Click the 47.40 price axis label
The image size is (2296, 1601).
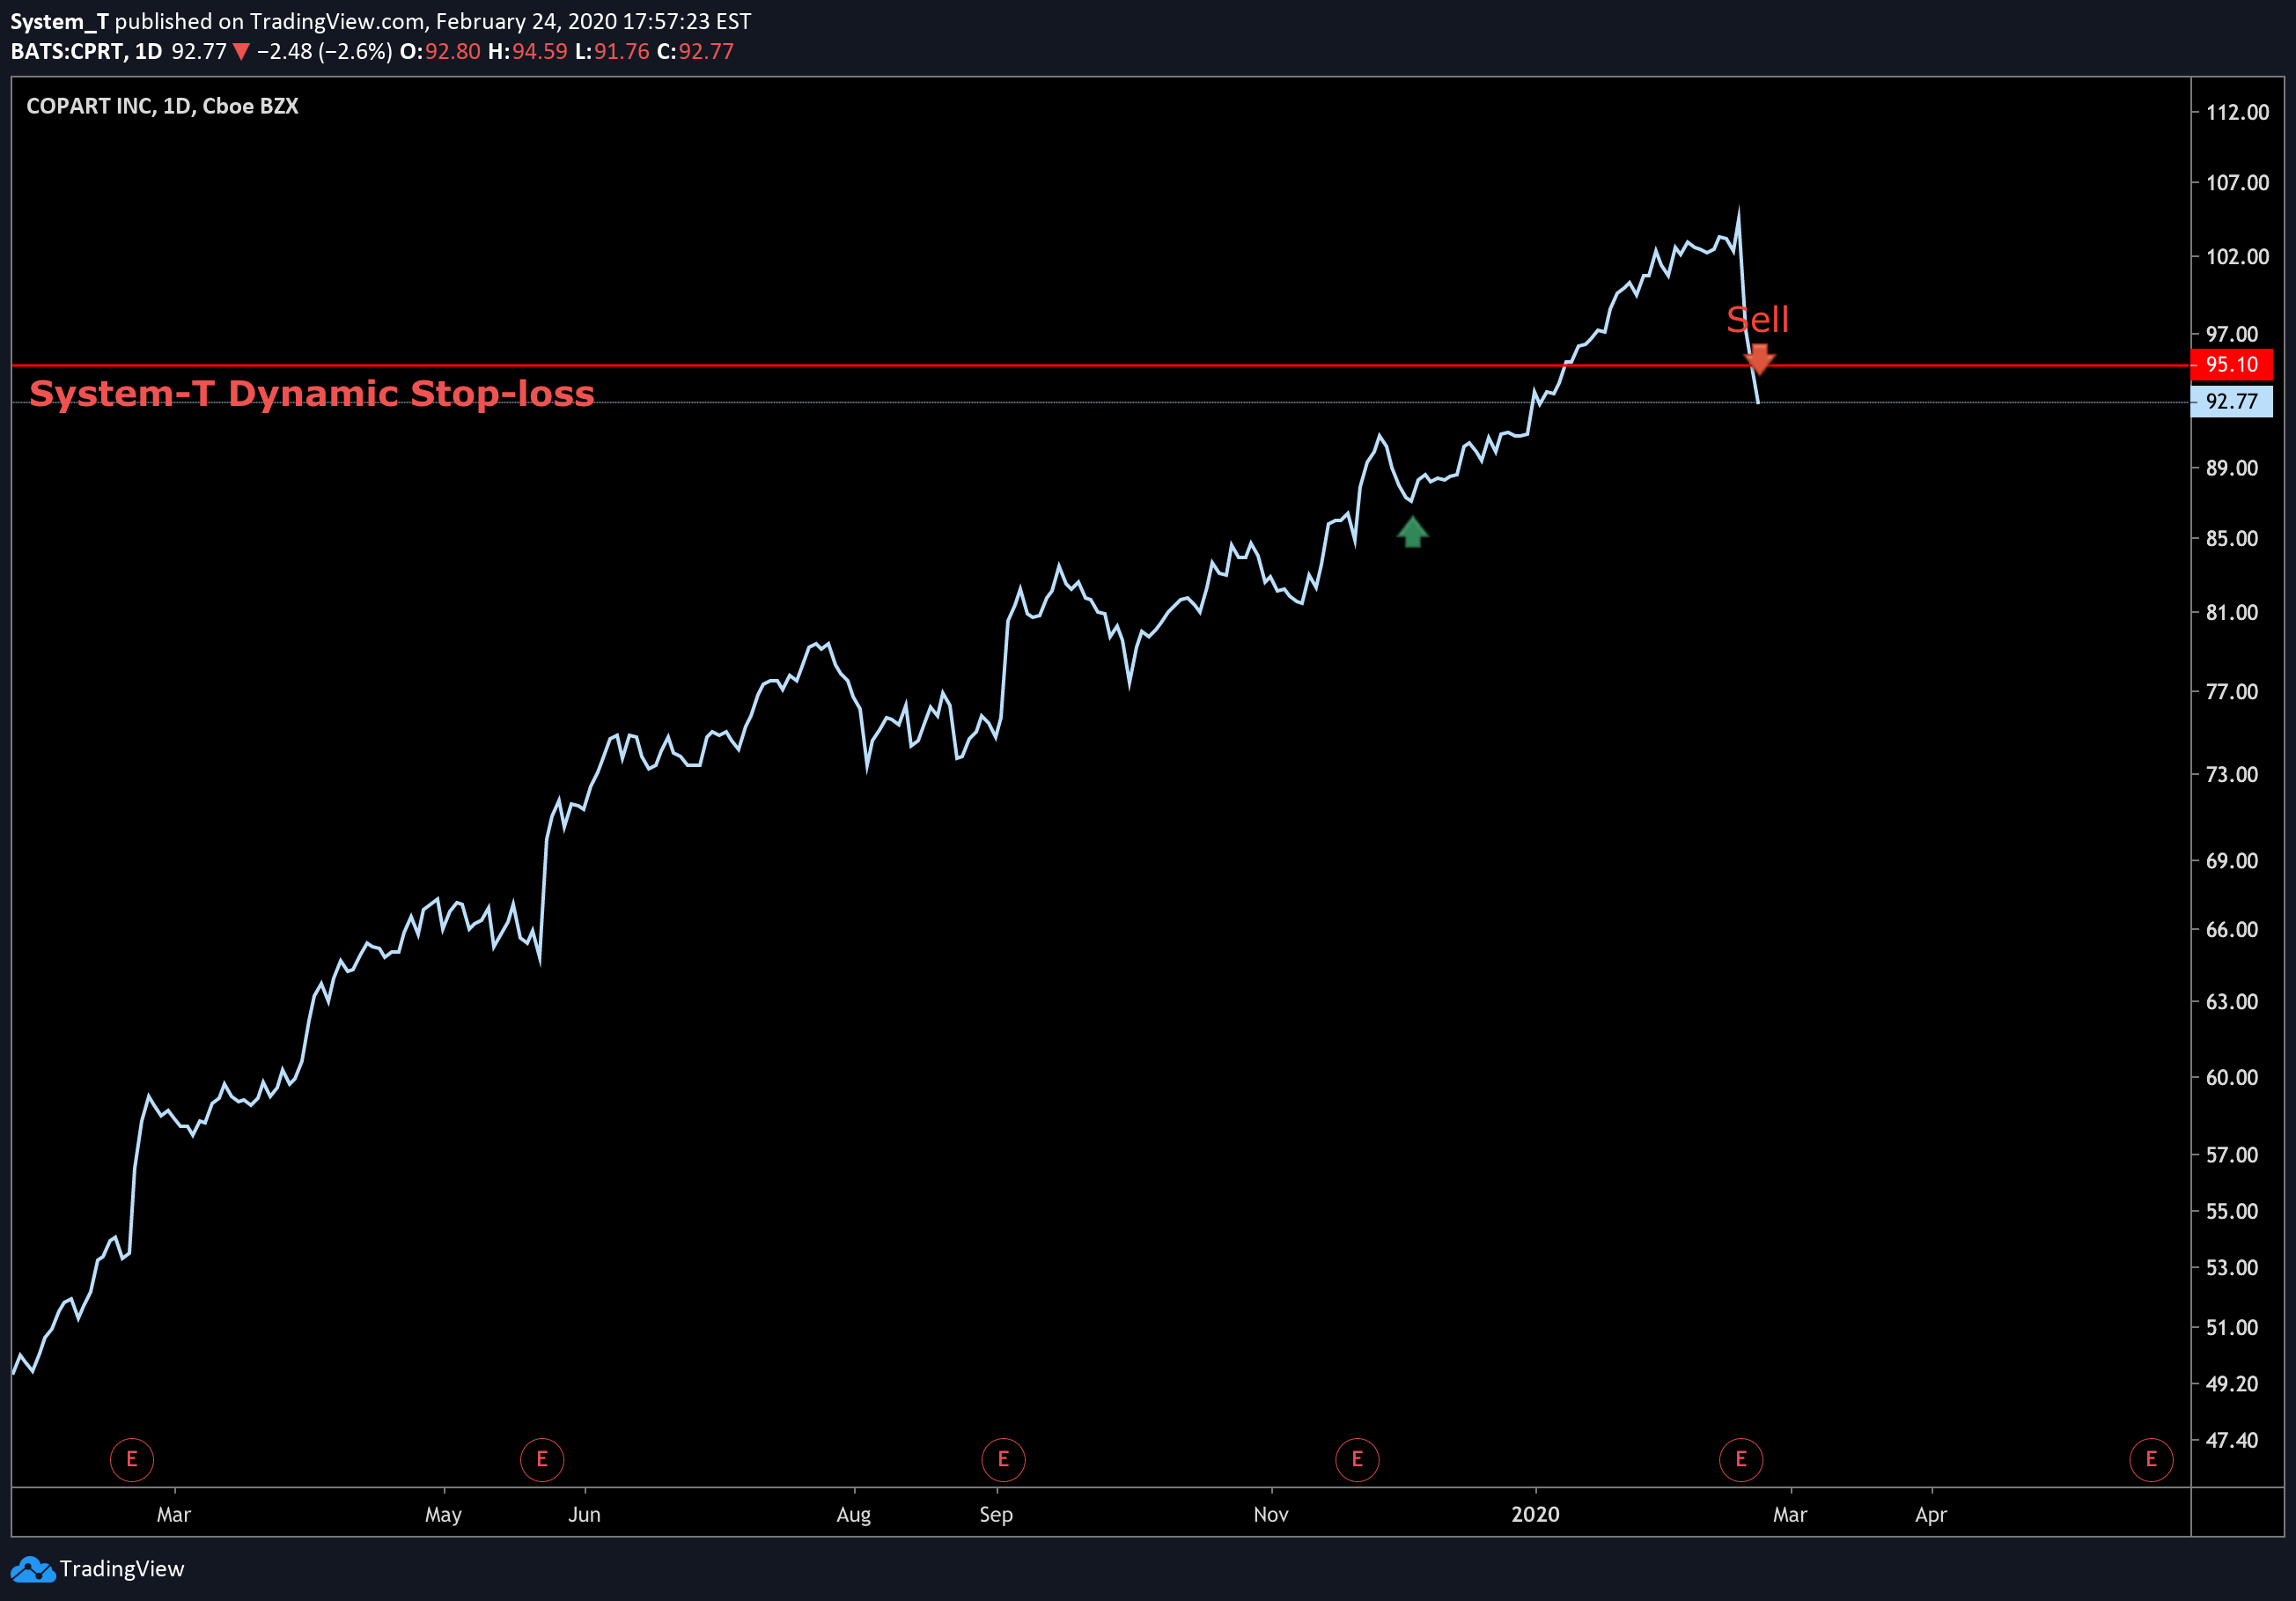tap(2231, 1440)
